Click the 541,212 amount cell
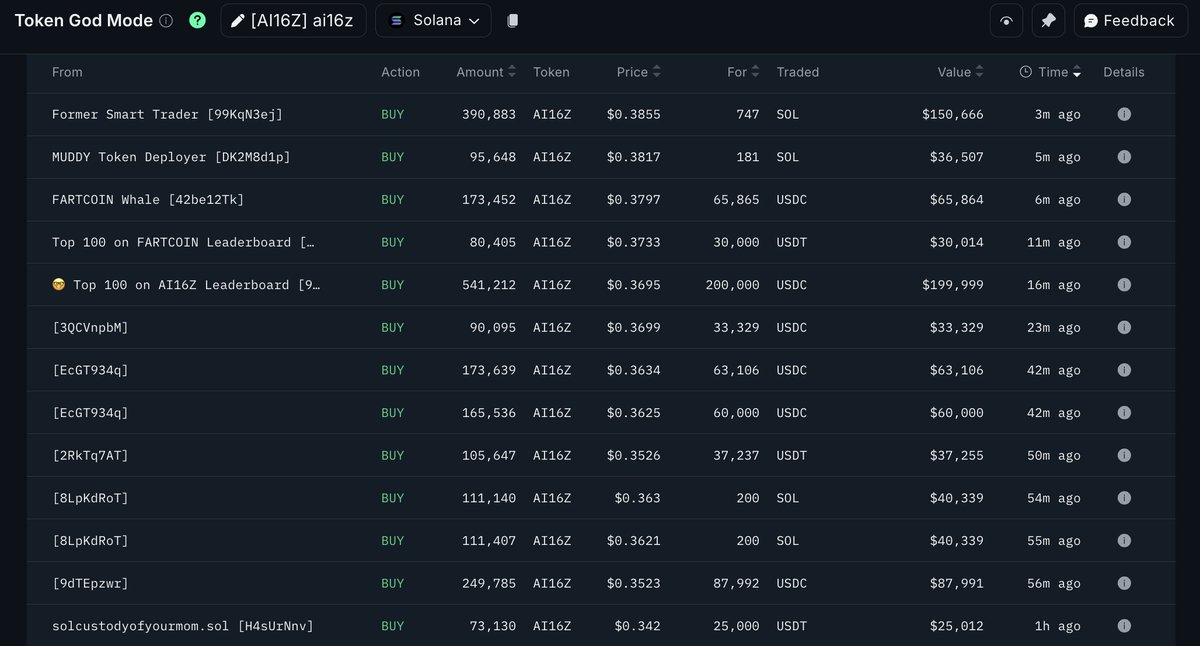 point(489,285)
